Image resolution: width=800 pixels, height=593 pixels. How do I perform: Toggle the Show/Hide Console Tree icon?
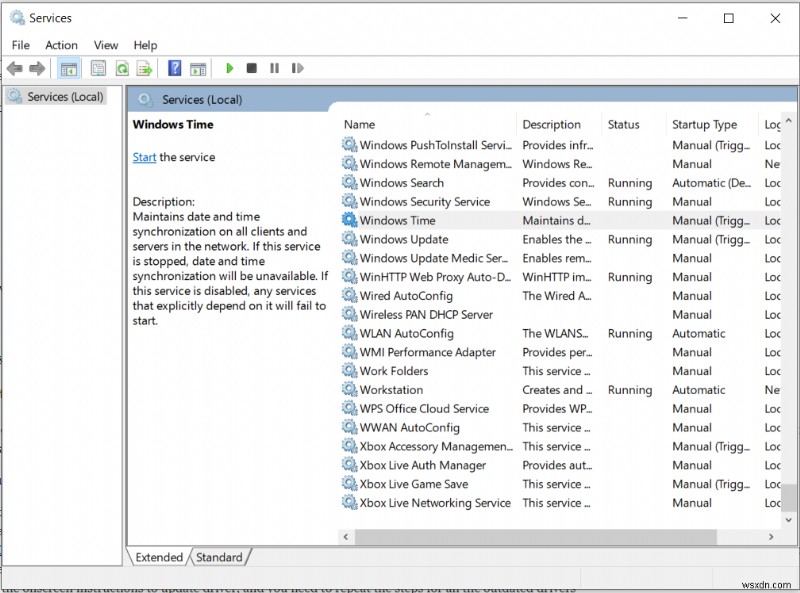[x=67, y=68]
